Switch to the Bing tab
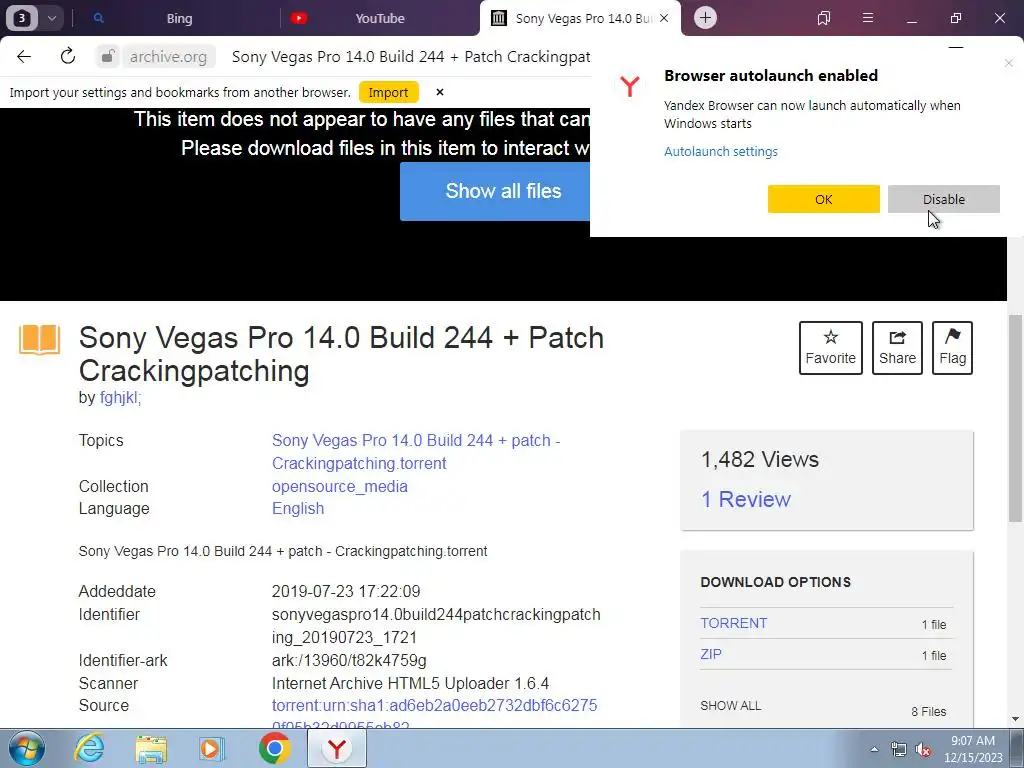This screenshot has height=768, width=1024. coord(180,18)
